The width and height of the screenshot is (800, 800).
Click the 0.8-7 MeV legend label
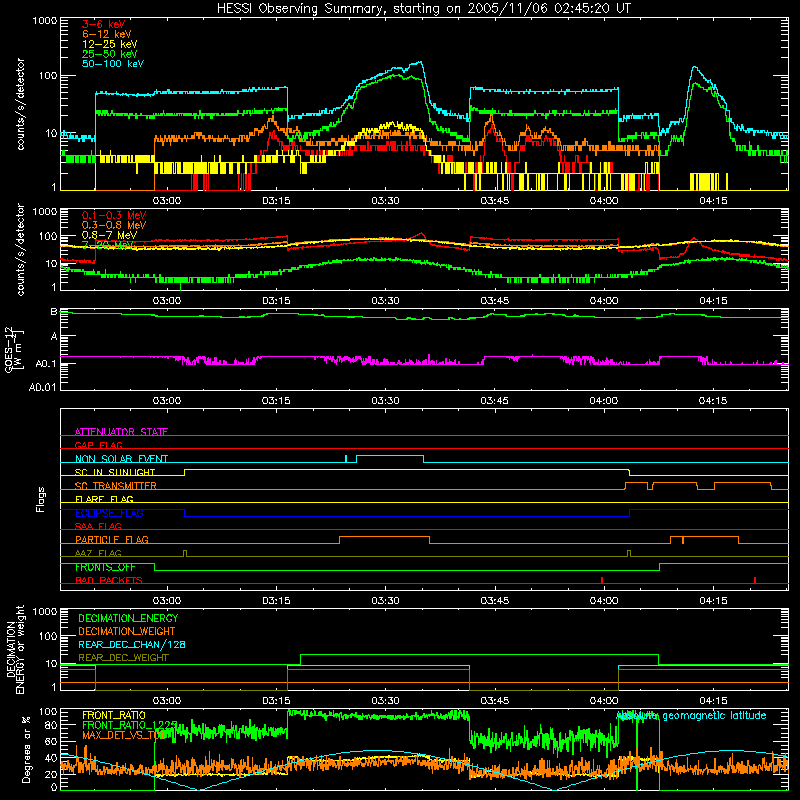click(x=110, y=235)
